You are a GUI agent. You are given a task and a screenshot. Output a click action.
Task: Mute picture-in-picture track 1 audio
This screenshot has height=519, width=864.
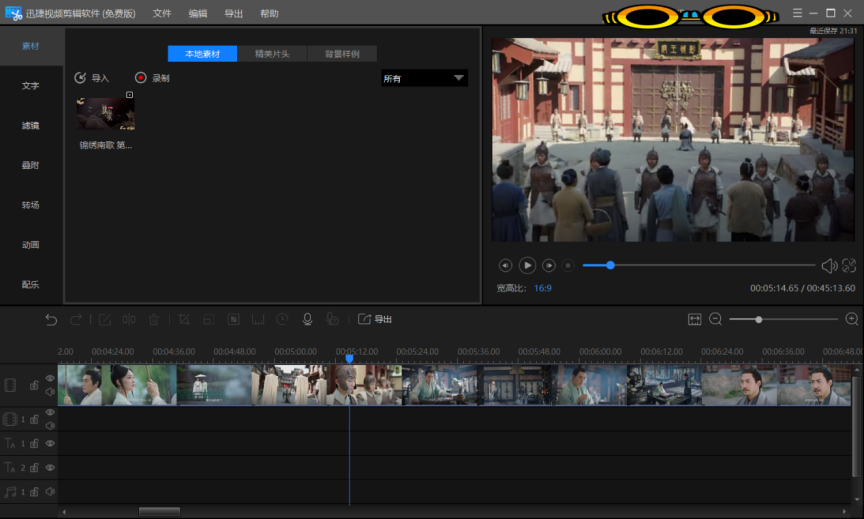50,425
